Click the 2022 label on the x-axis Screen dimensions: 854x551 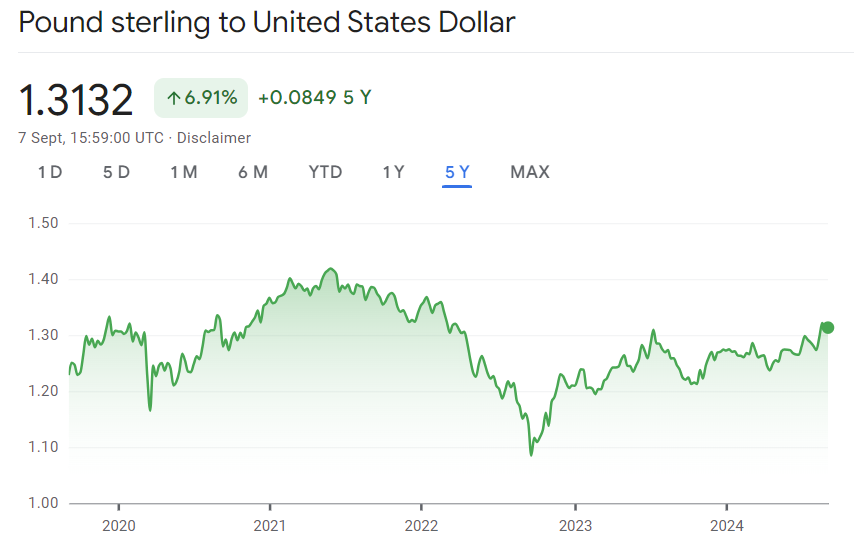click(422, 525)
